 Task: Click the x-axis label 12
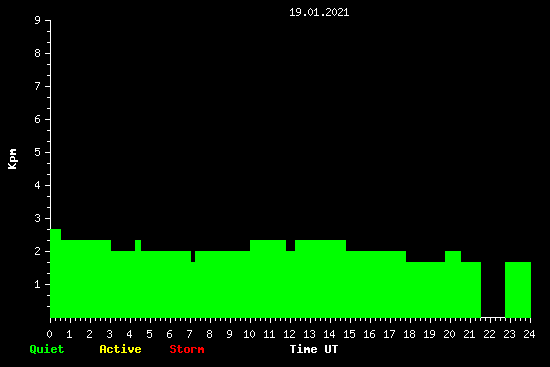[289, 334]
